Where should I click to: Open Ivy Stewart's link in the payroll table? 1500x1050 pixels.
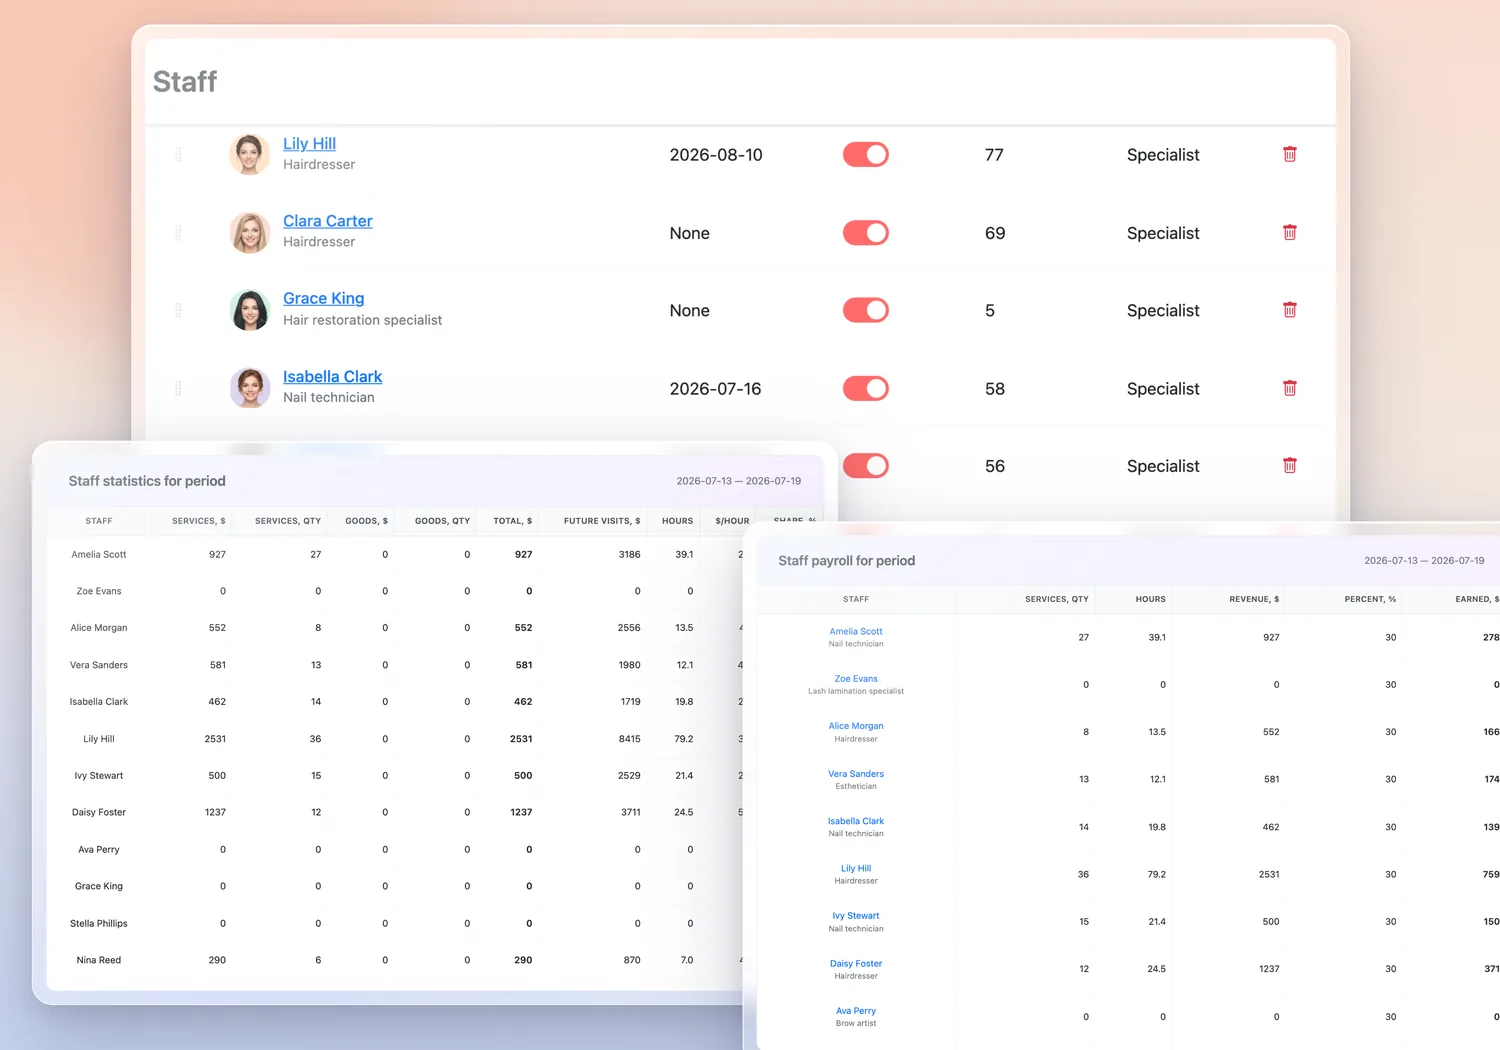pyautogui.click(x=856, y=915)
